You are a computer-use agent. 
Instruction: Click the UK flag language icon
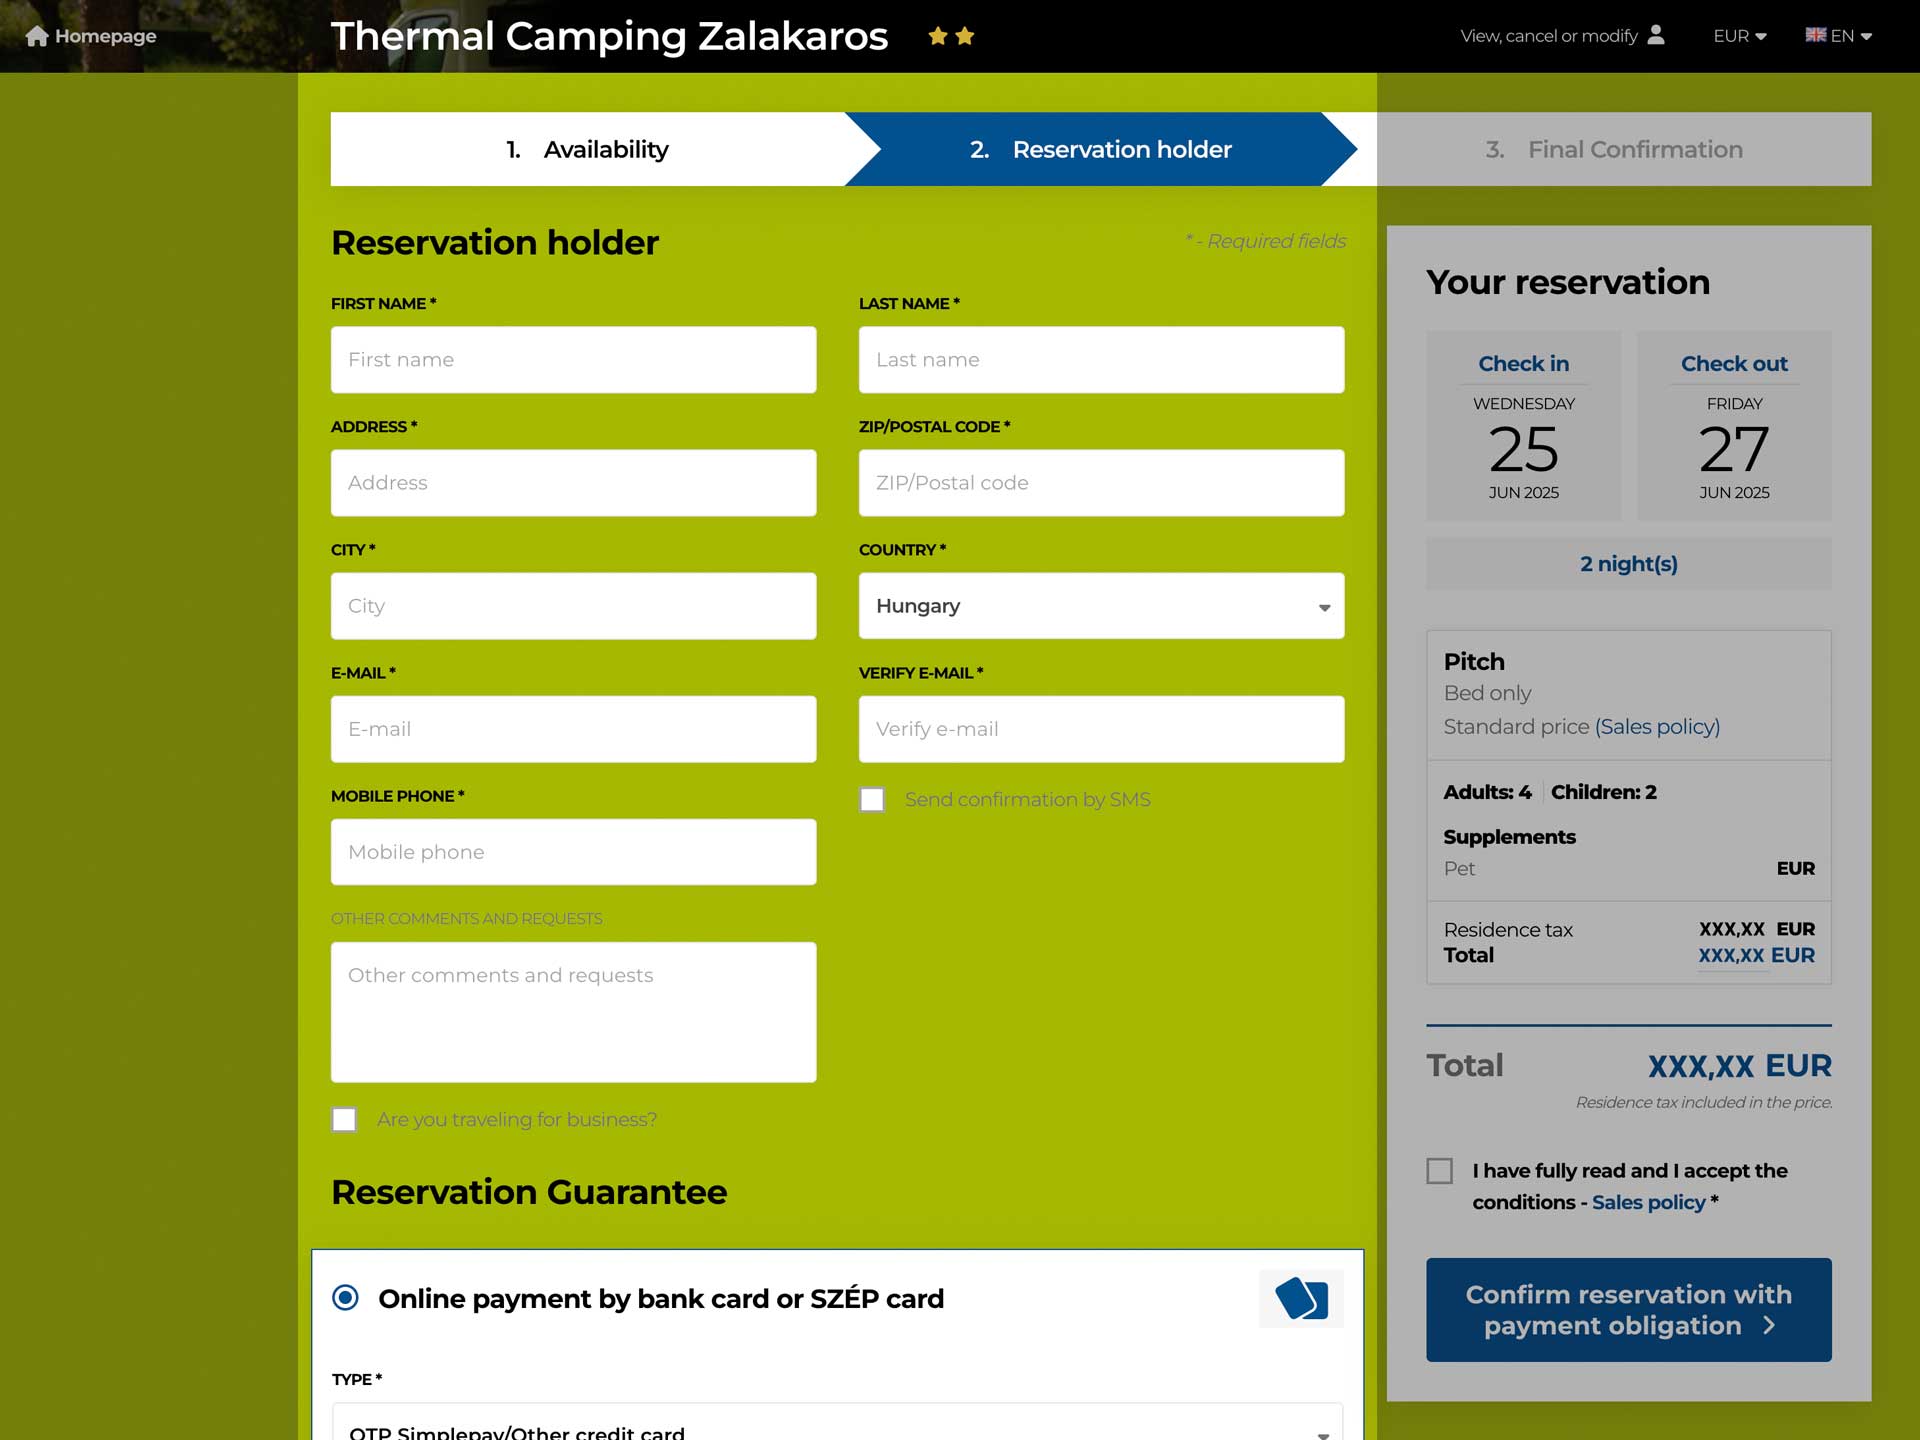click(x=1815, y=35)
